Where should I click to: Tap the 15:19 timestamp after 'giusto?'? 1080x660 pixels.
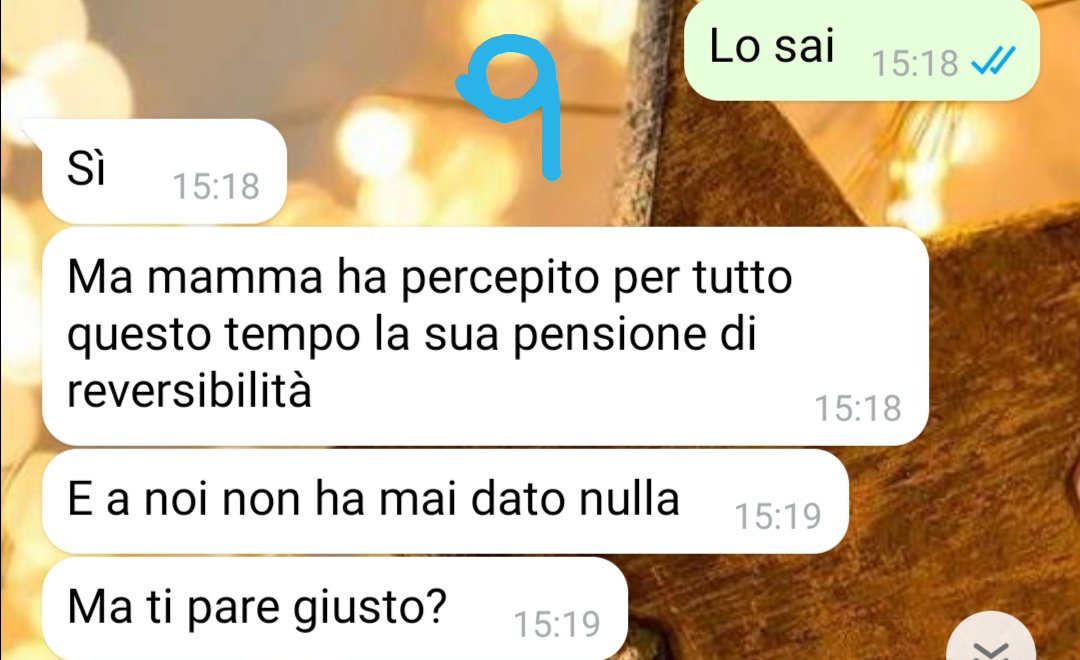tap(557, 624)
